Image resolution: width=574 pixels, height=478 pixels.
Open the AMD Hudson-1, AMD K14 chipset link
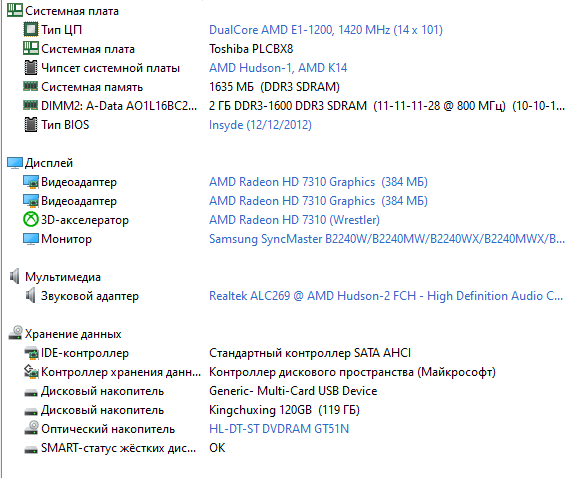tap(278, 68)
